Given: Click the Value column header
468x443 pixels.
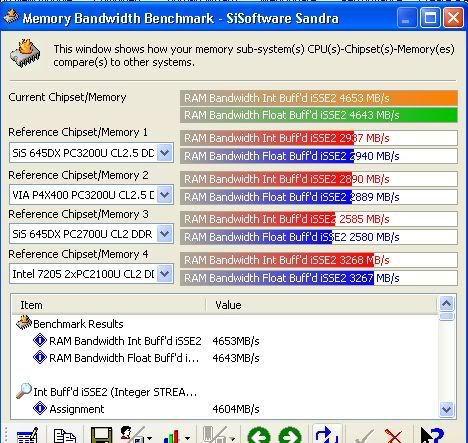Looking at the screenshot, I should 321,305.
